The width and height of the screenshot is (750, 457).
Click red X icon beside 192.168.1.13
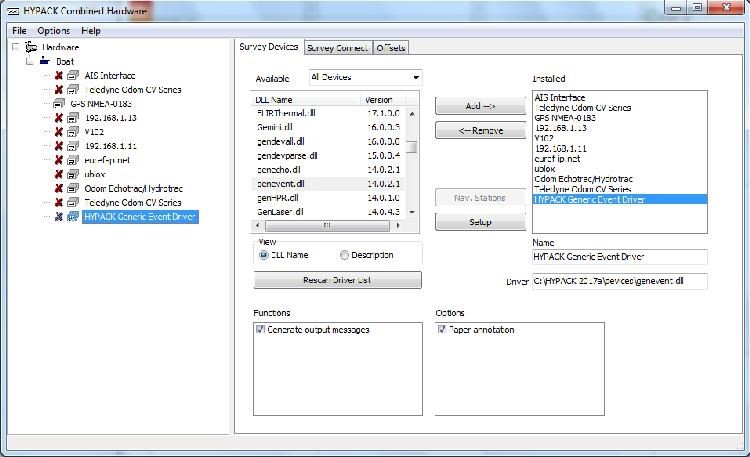coord(59,118)
